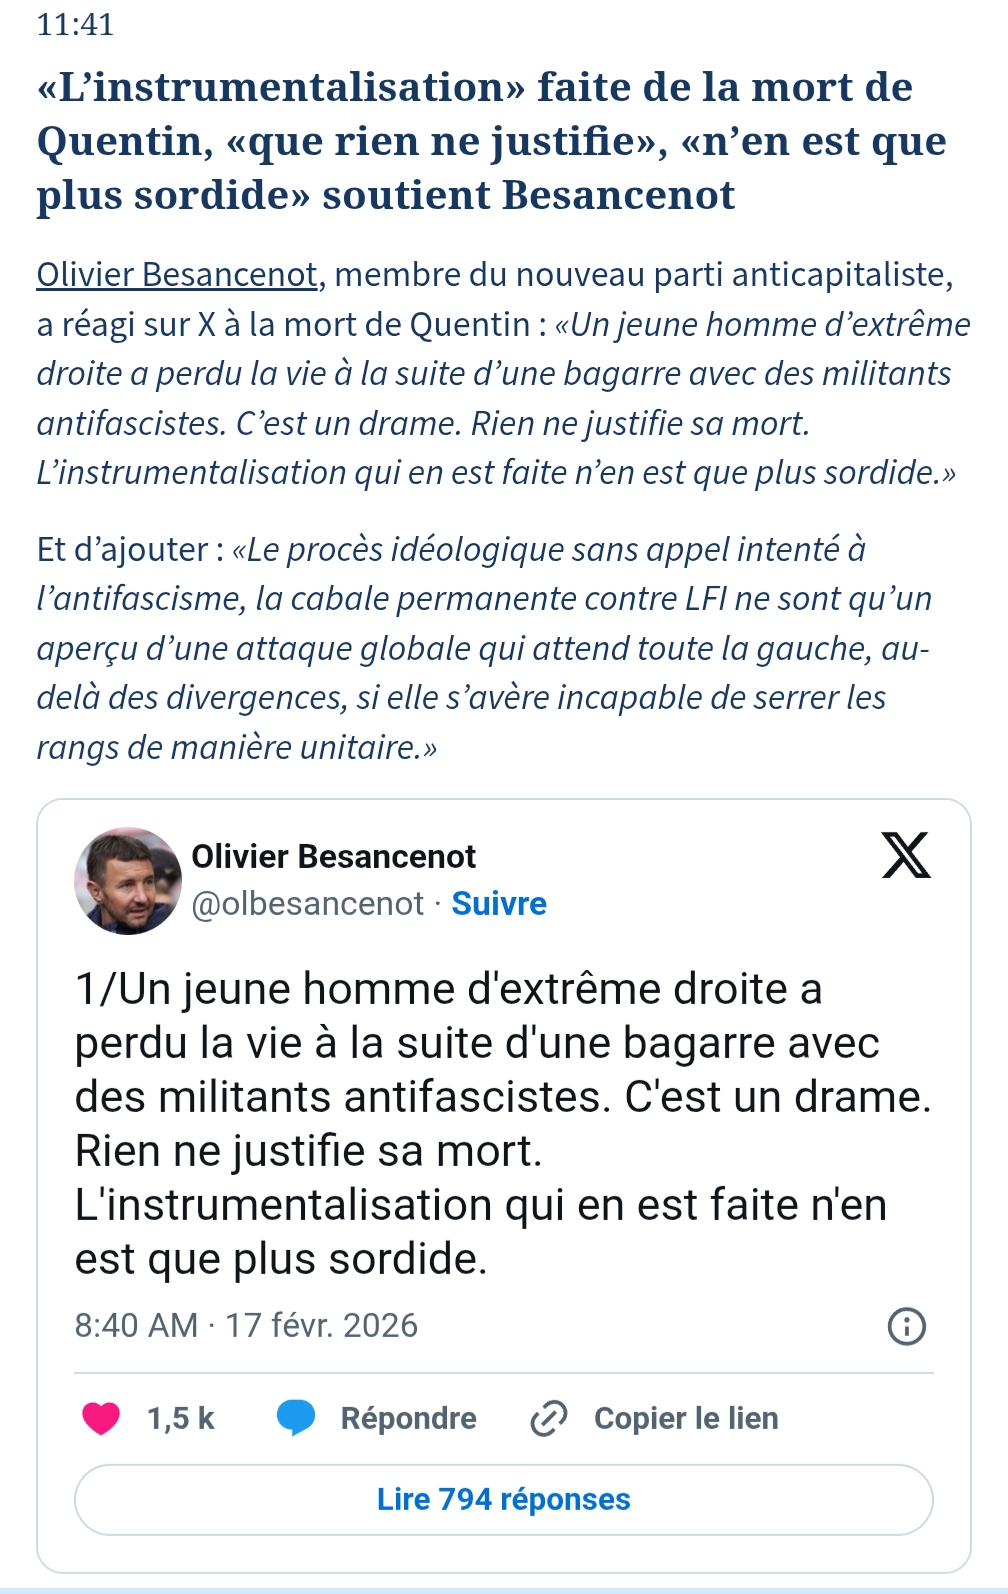
Task: Follow the account via the Suivre link
Action: pos(499,904)
